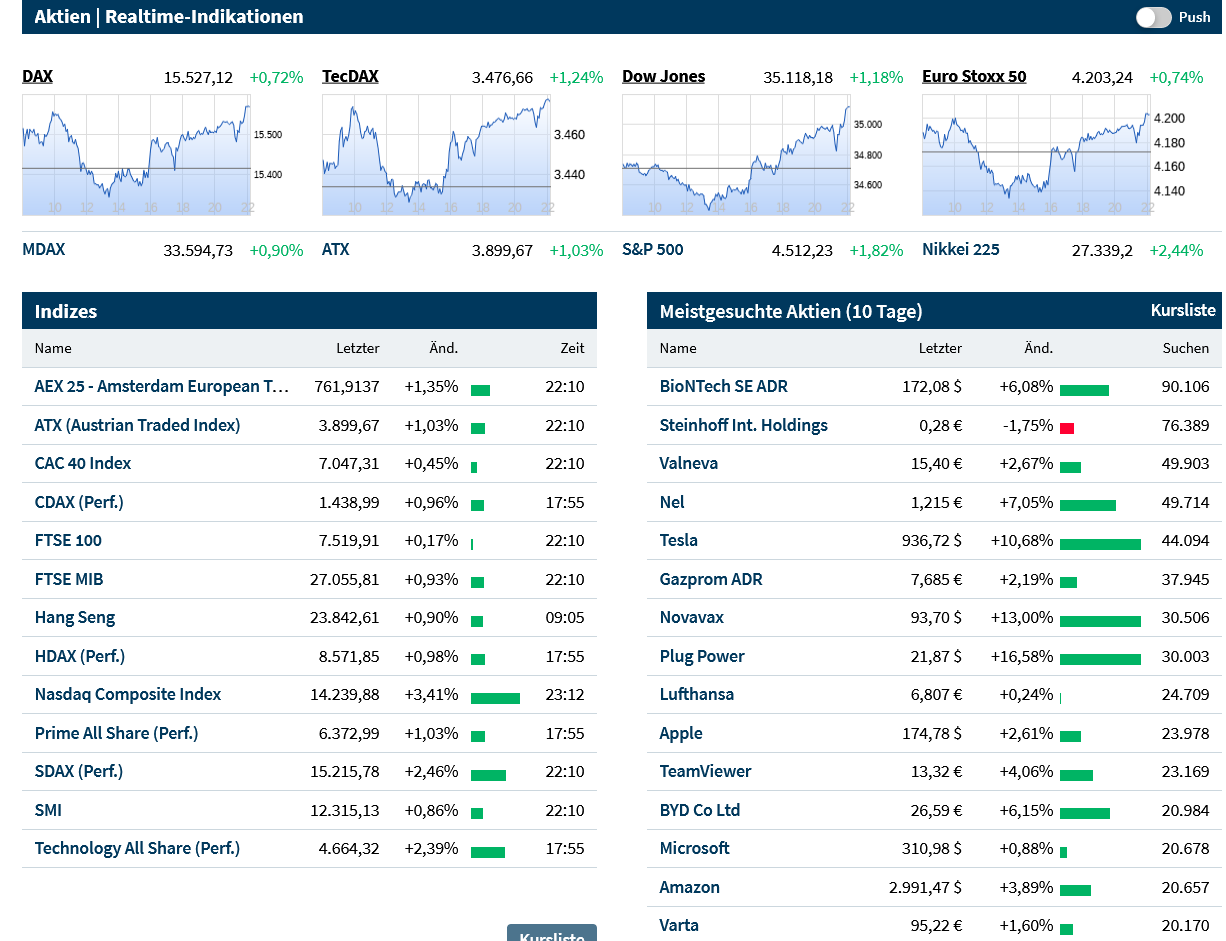Open Gazprom ADR stock
This screenshot has height=941, width=1226.
coord(711,580)
